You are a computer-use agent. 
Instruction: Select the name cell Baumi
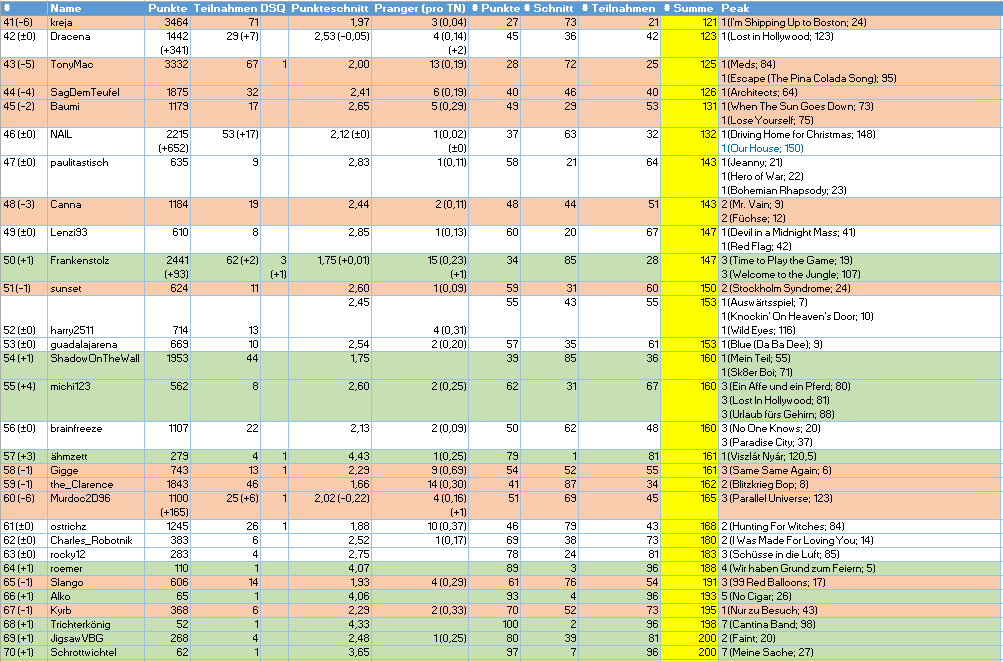coord(96,114)
